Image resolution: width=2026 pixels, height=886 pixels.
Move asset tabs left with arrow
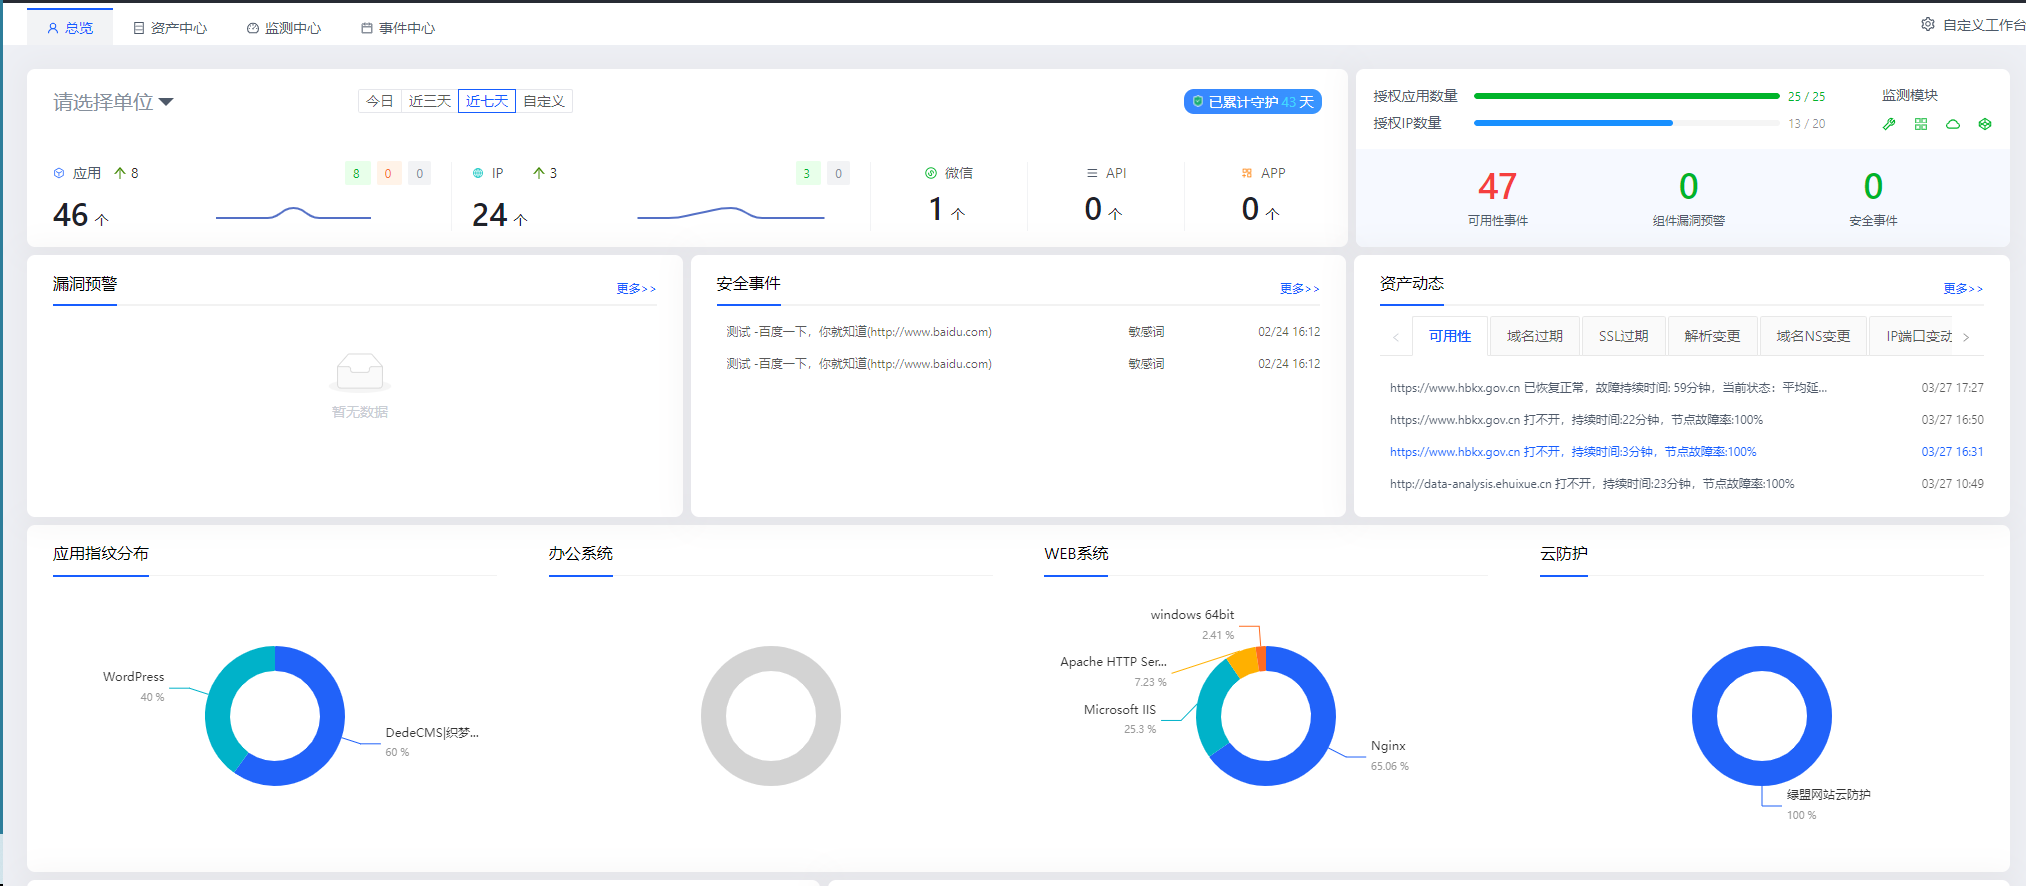(1396, 337)
